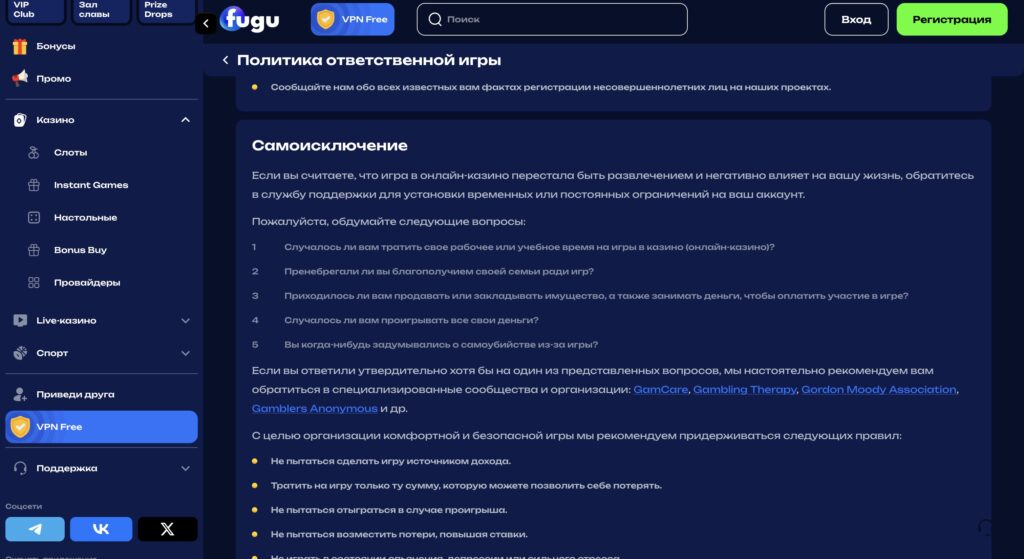This screenshot has height=559, width=1024.
Task: Open the Gambling Therapy link
Action: [x=744, y=389]
